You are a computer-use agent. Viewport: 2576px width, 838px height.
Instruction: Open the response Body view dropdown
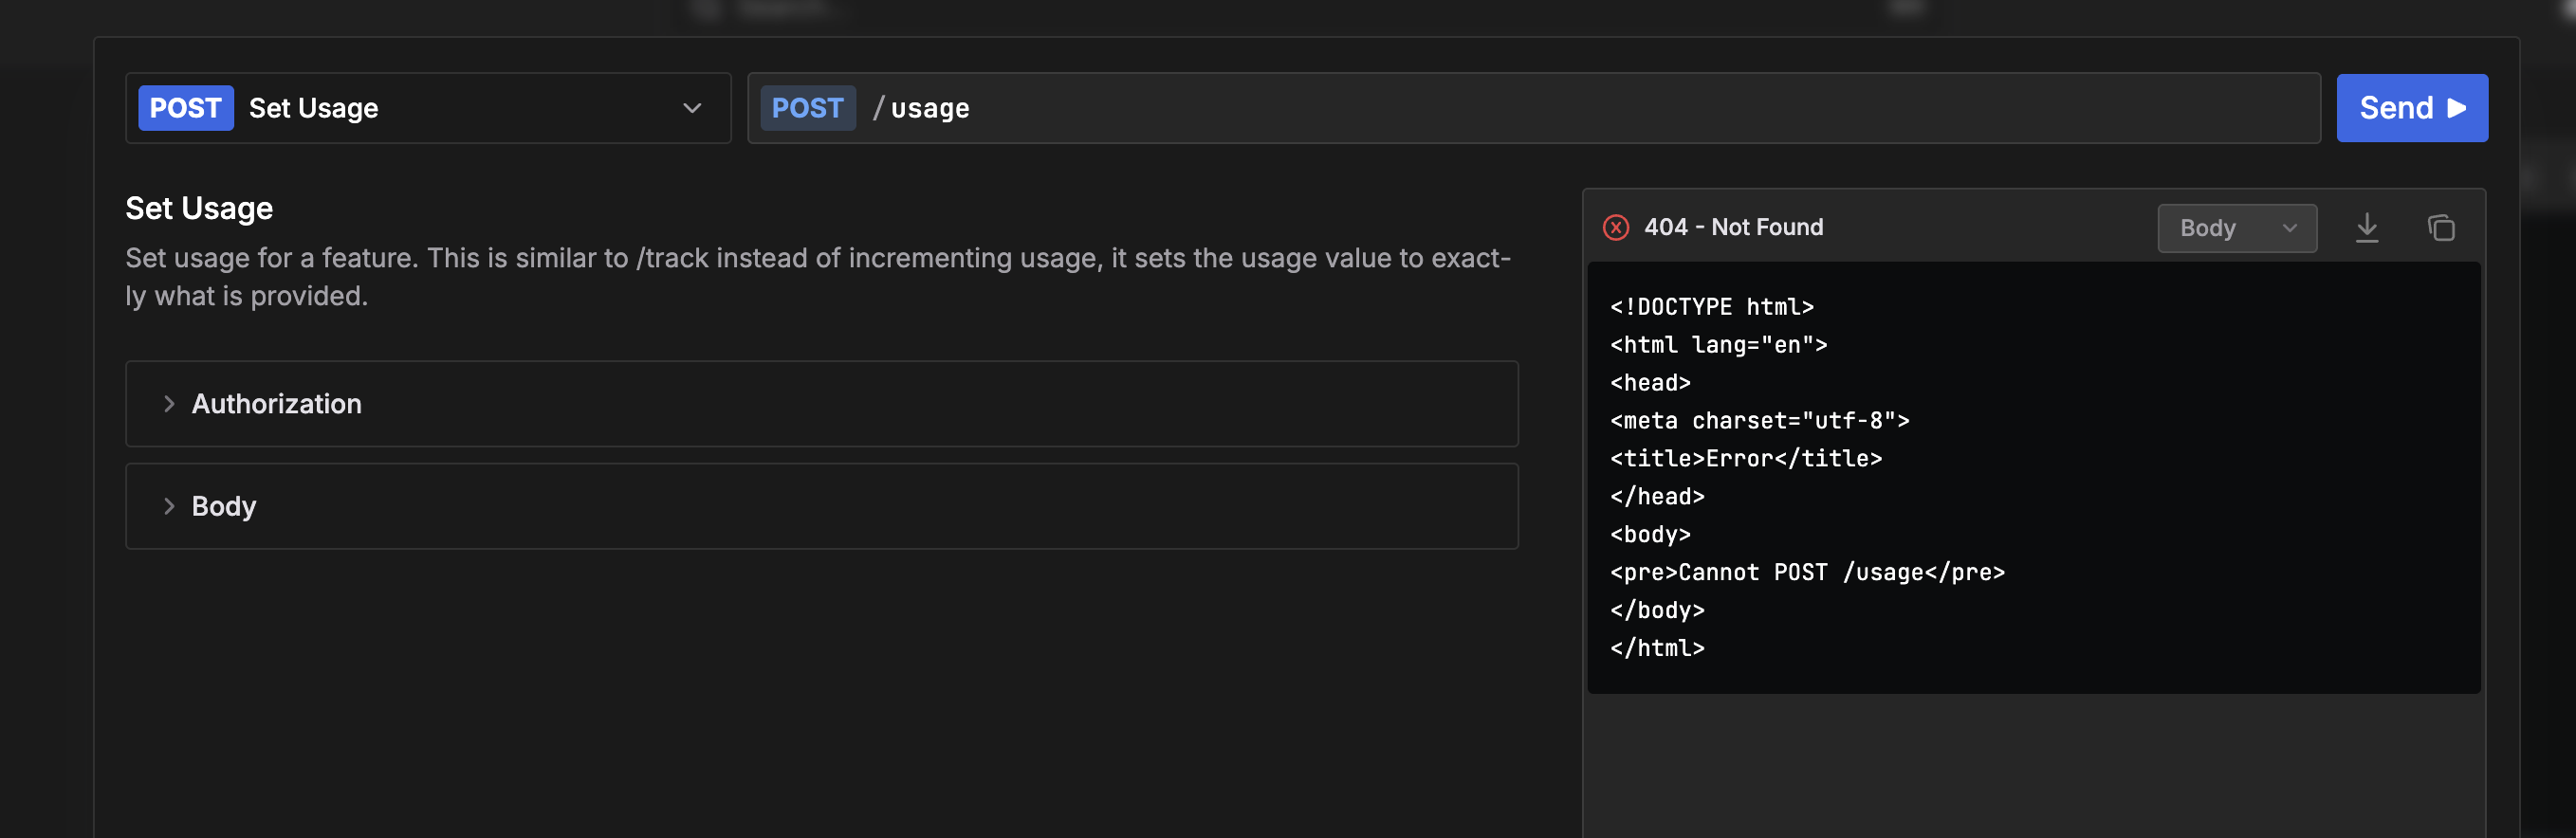tap(2236, 228)
